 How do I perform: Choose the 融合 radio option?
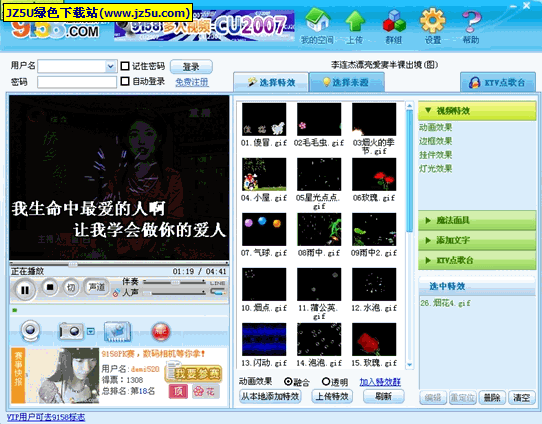[x=288, y=381]
